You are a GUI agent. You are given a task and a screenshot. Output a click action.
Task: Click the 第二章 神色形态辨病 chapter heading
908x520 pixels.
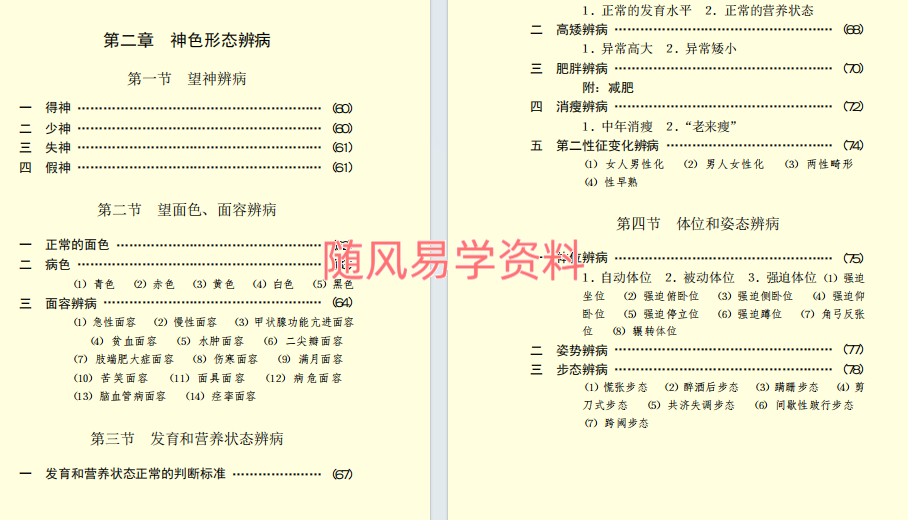pos(187,41)
